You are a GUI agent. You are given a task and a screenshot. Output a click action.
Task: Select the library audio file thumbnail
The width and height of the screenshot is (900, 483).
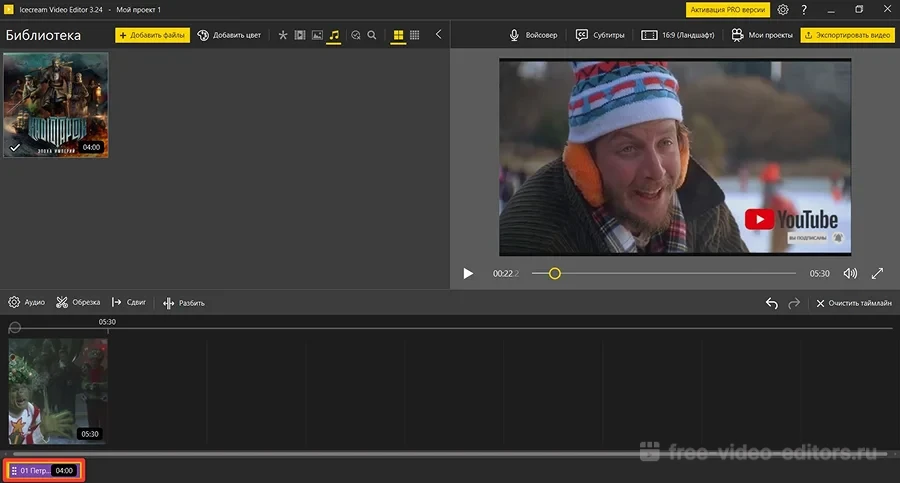pyautogui.click(x=56, y=105)
